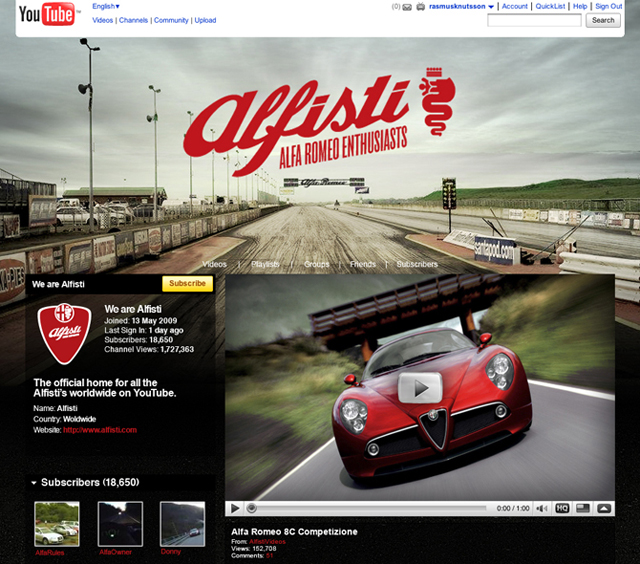Click the large play overlay on video
The image size is (640, 564).
point(420,387)
